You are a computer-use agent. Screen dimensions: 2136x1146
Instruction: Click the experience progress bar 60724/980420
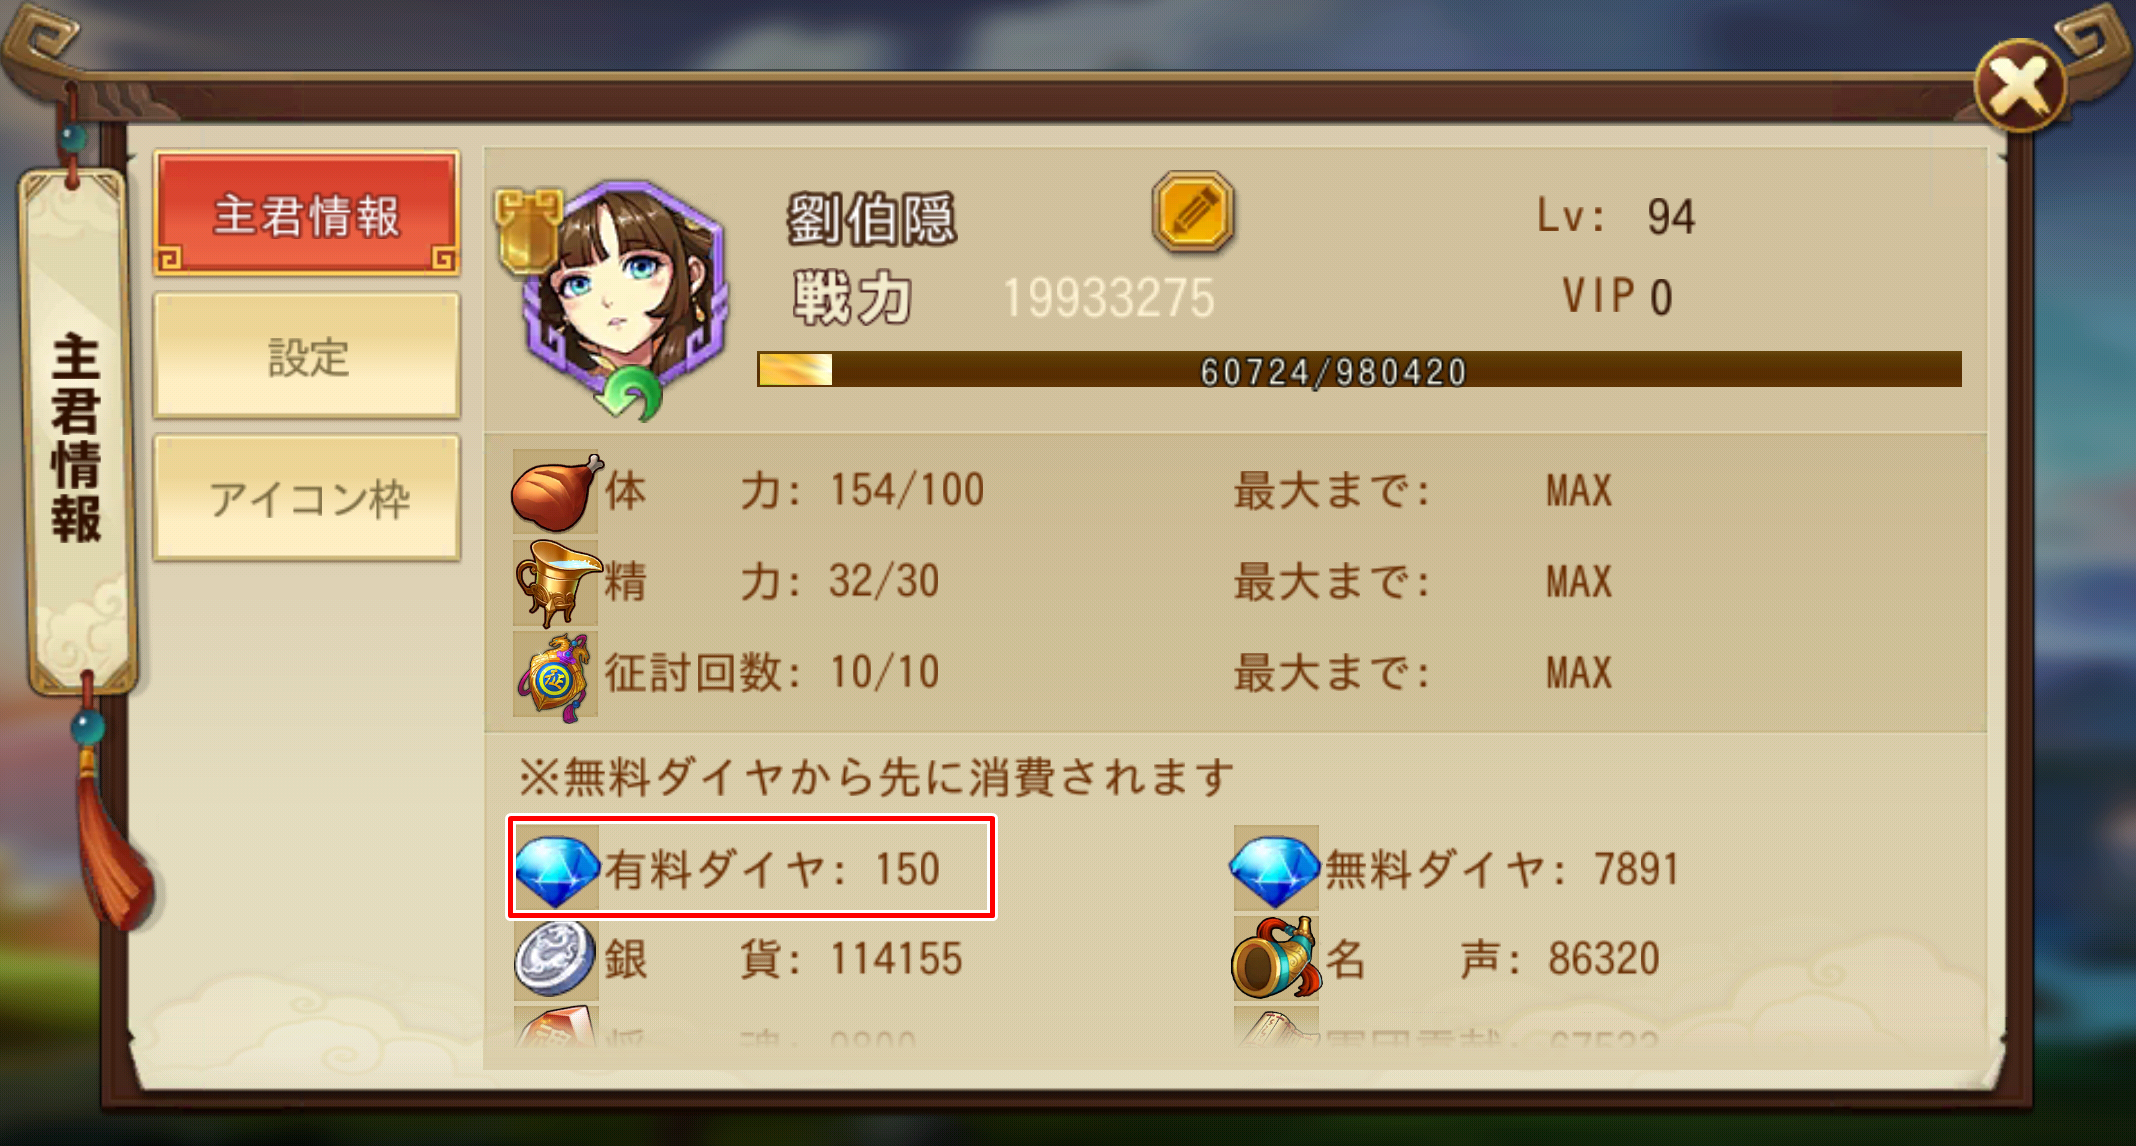(1359, 370)
